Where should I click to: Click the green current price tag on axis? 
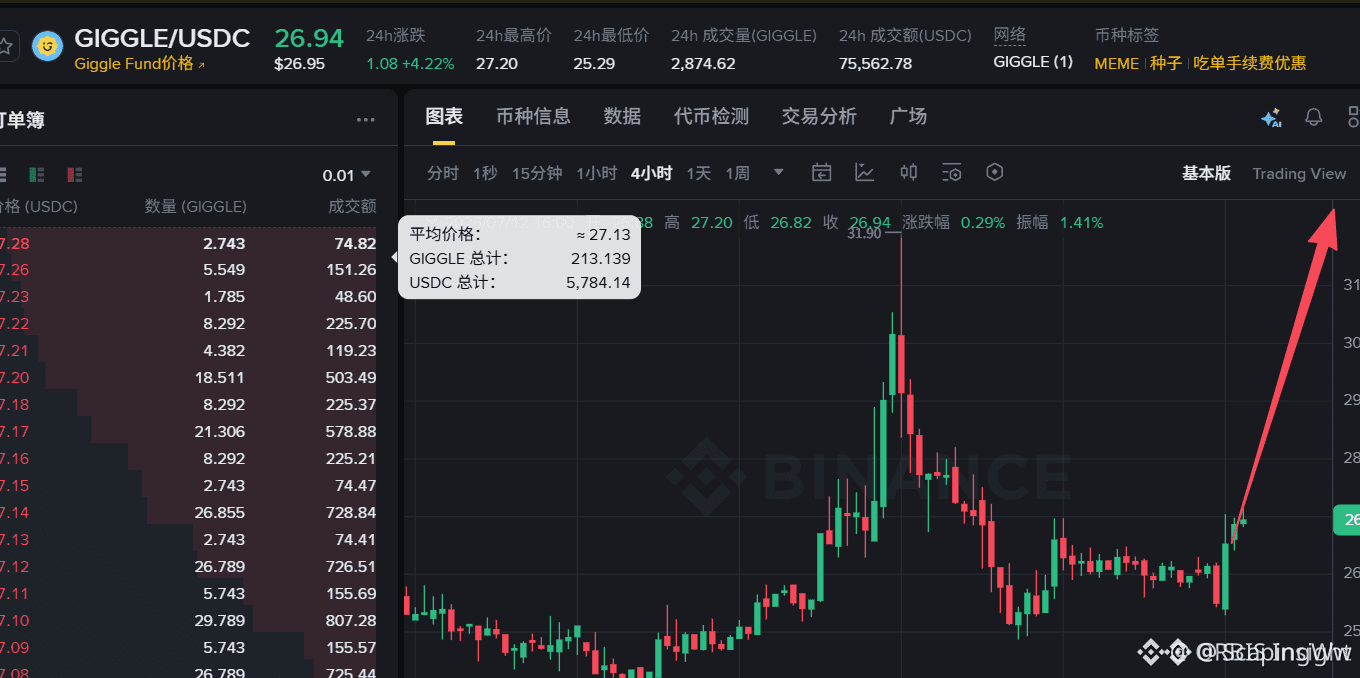tap(1346, 520)
